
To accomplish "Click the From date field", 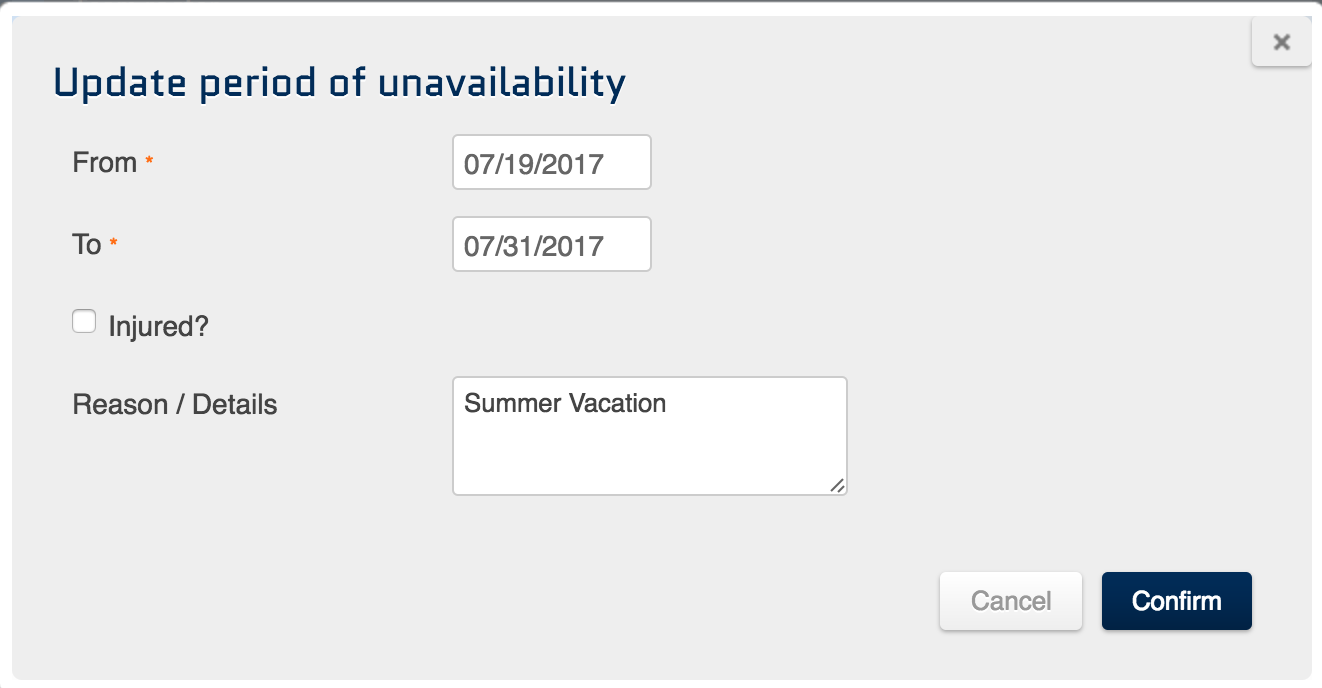I will 551,163.
